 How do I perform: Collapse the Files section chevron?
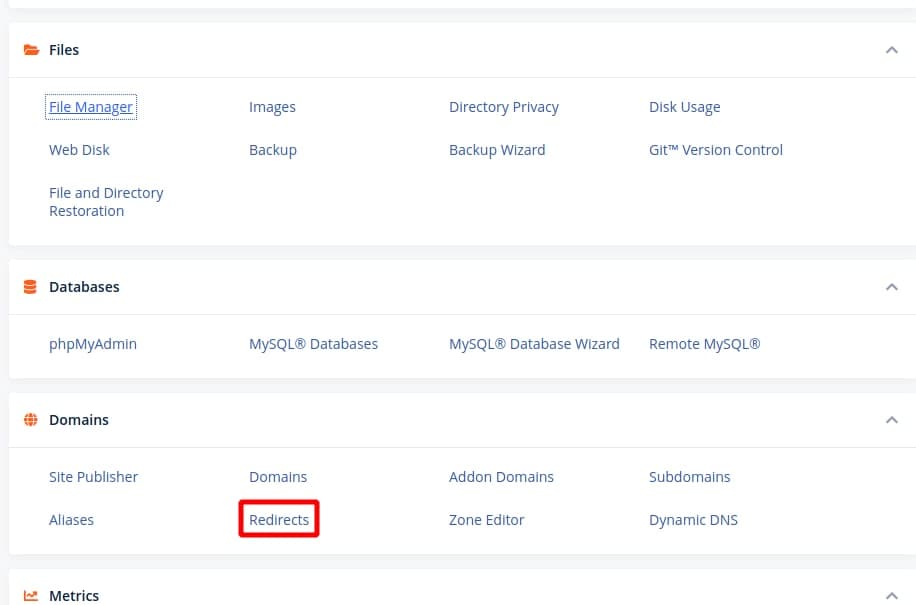pyautogui.click(x=892, y=50)
